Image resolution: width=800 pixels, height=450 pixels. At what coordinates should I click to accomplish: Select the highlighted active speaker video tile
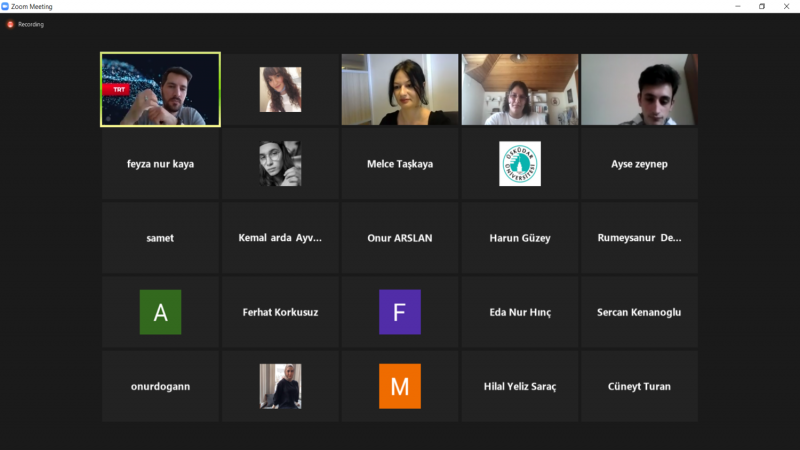coord(160,90)
